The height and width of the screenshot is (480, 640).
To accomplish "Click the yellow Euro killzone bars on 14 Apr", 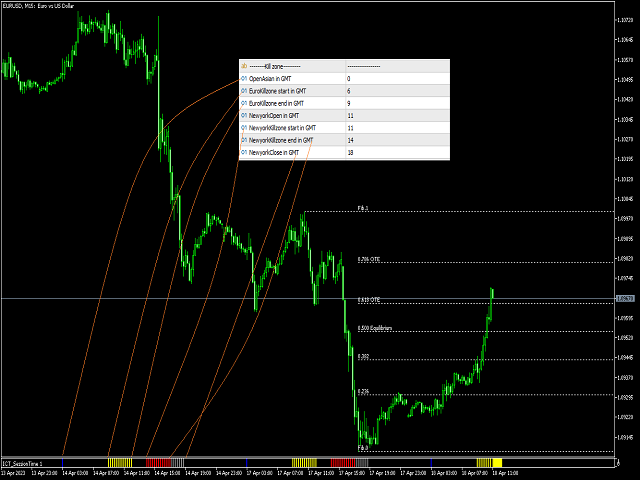I will pos(120,463).
